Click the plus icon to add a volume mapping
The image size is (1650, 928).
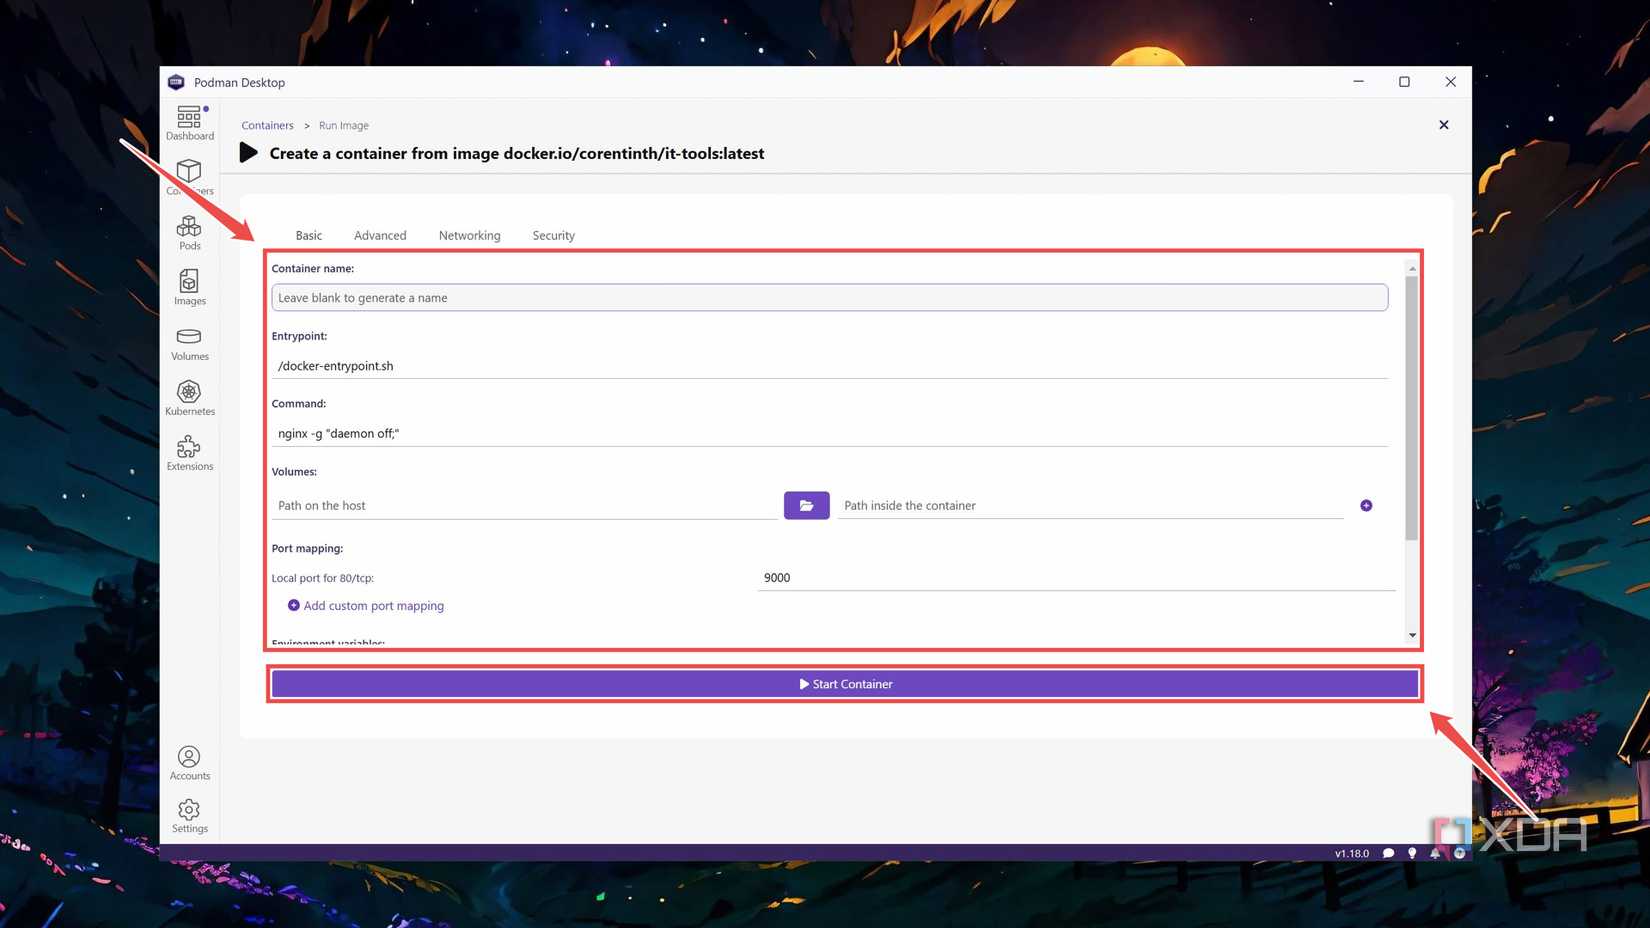[1366, 505]
